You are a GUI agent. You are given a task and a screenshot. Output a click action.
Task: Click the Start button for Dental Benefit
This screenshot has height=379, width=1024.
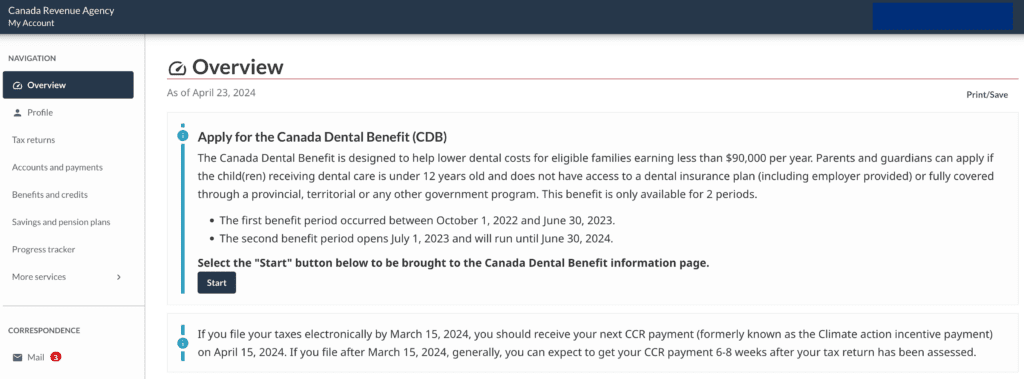(x=217, y=283)
